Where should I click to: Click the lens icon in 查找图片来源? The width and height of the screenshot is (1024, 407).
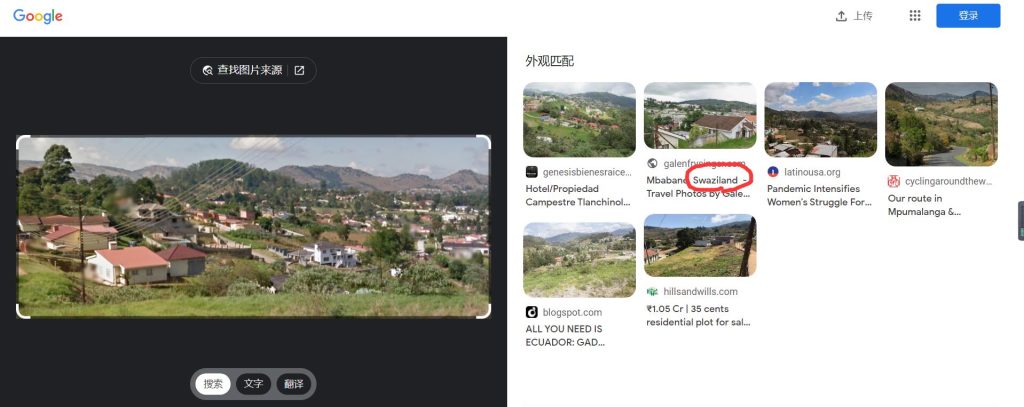pos(207,70)
